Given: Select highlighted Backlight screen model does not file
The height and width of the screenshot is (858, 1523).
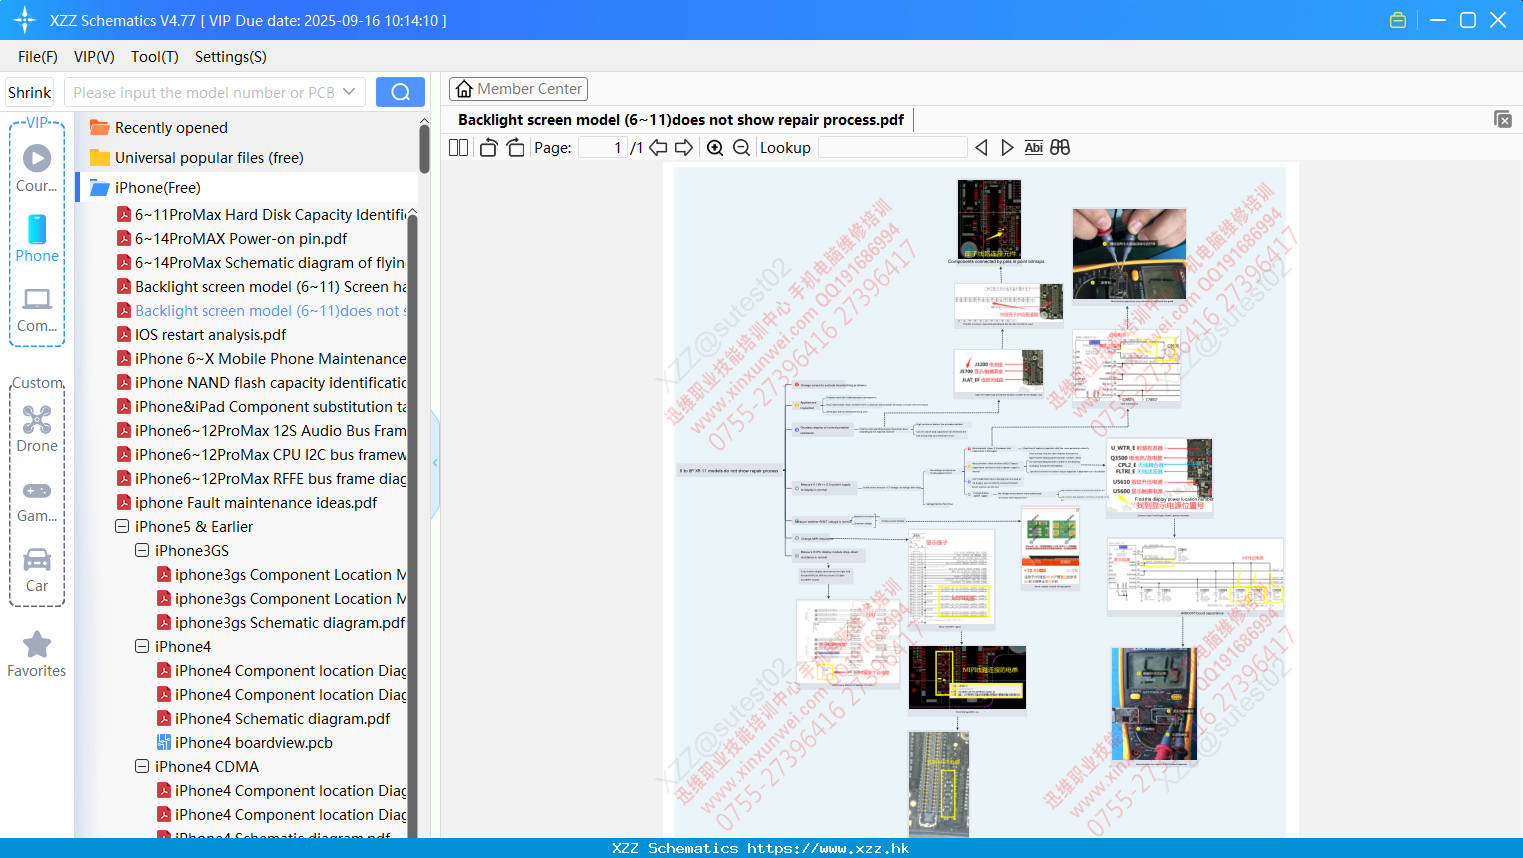Looking at the screenshot, I should pyautogui.click(x=261, y=311).
